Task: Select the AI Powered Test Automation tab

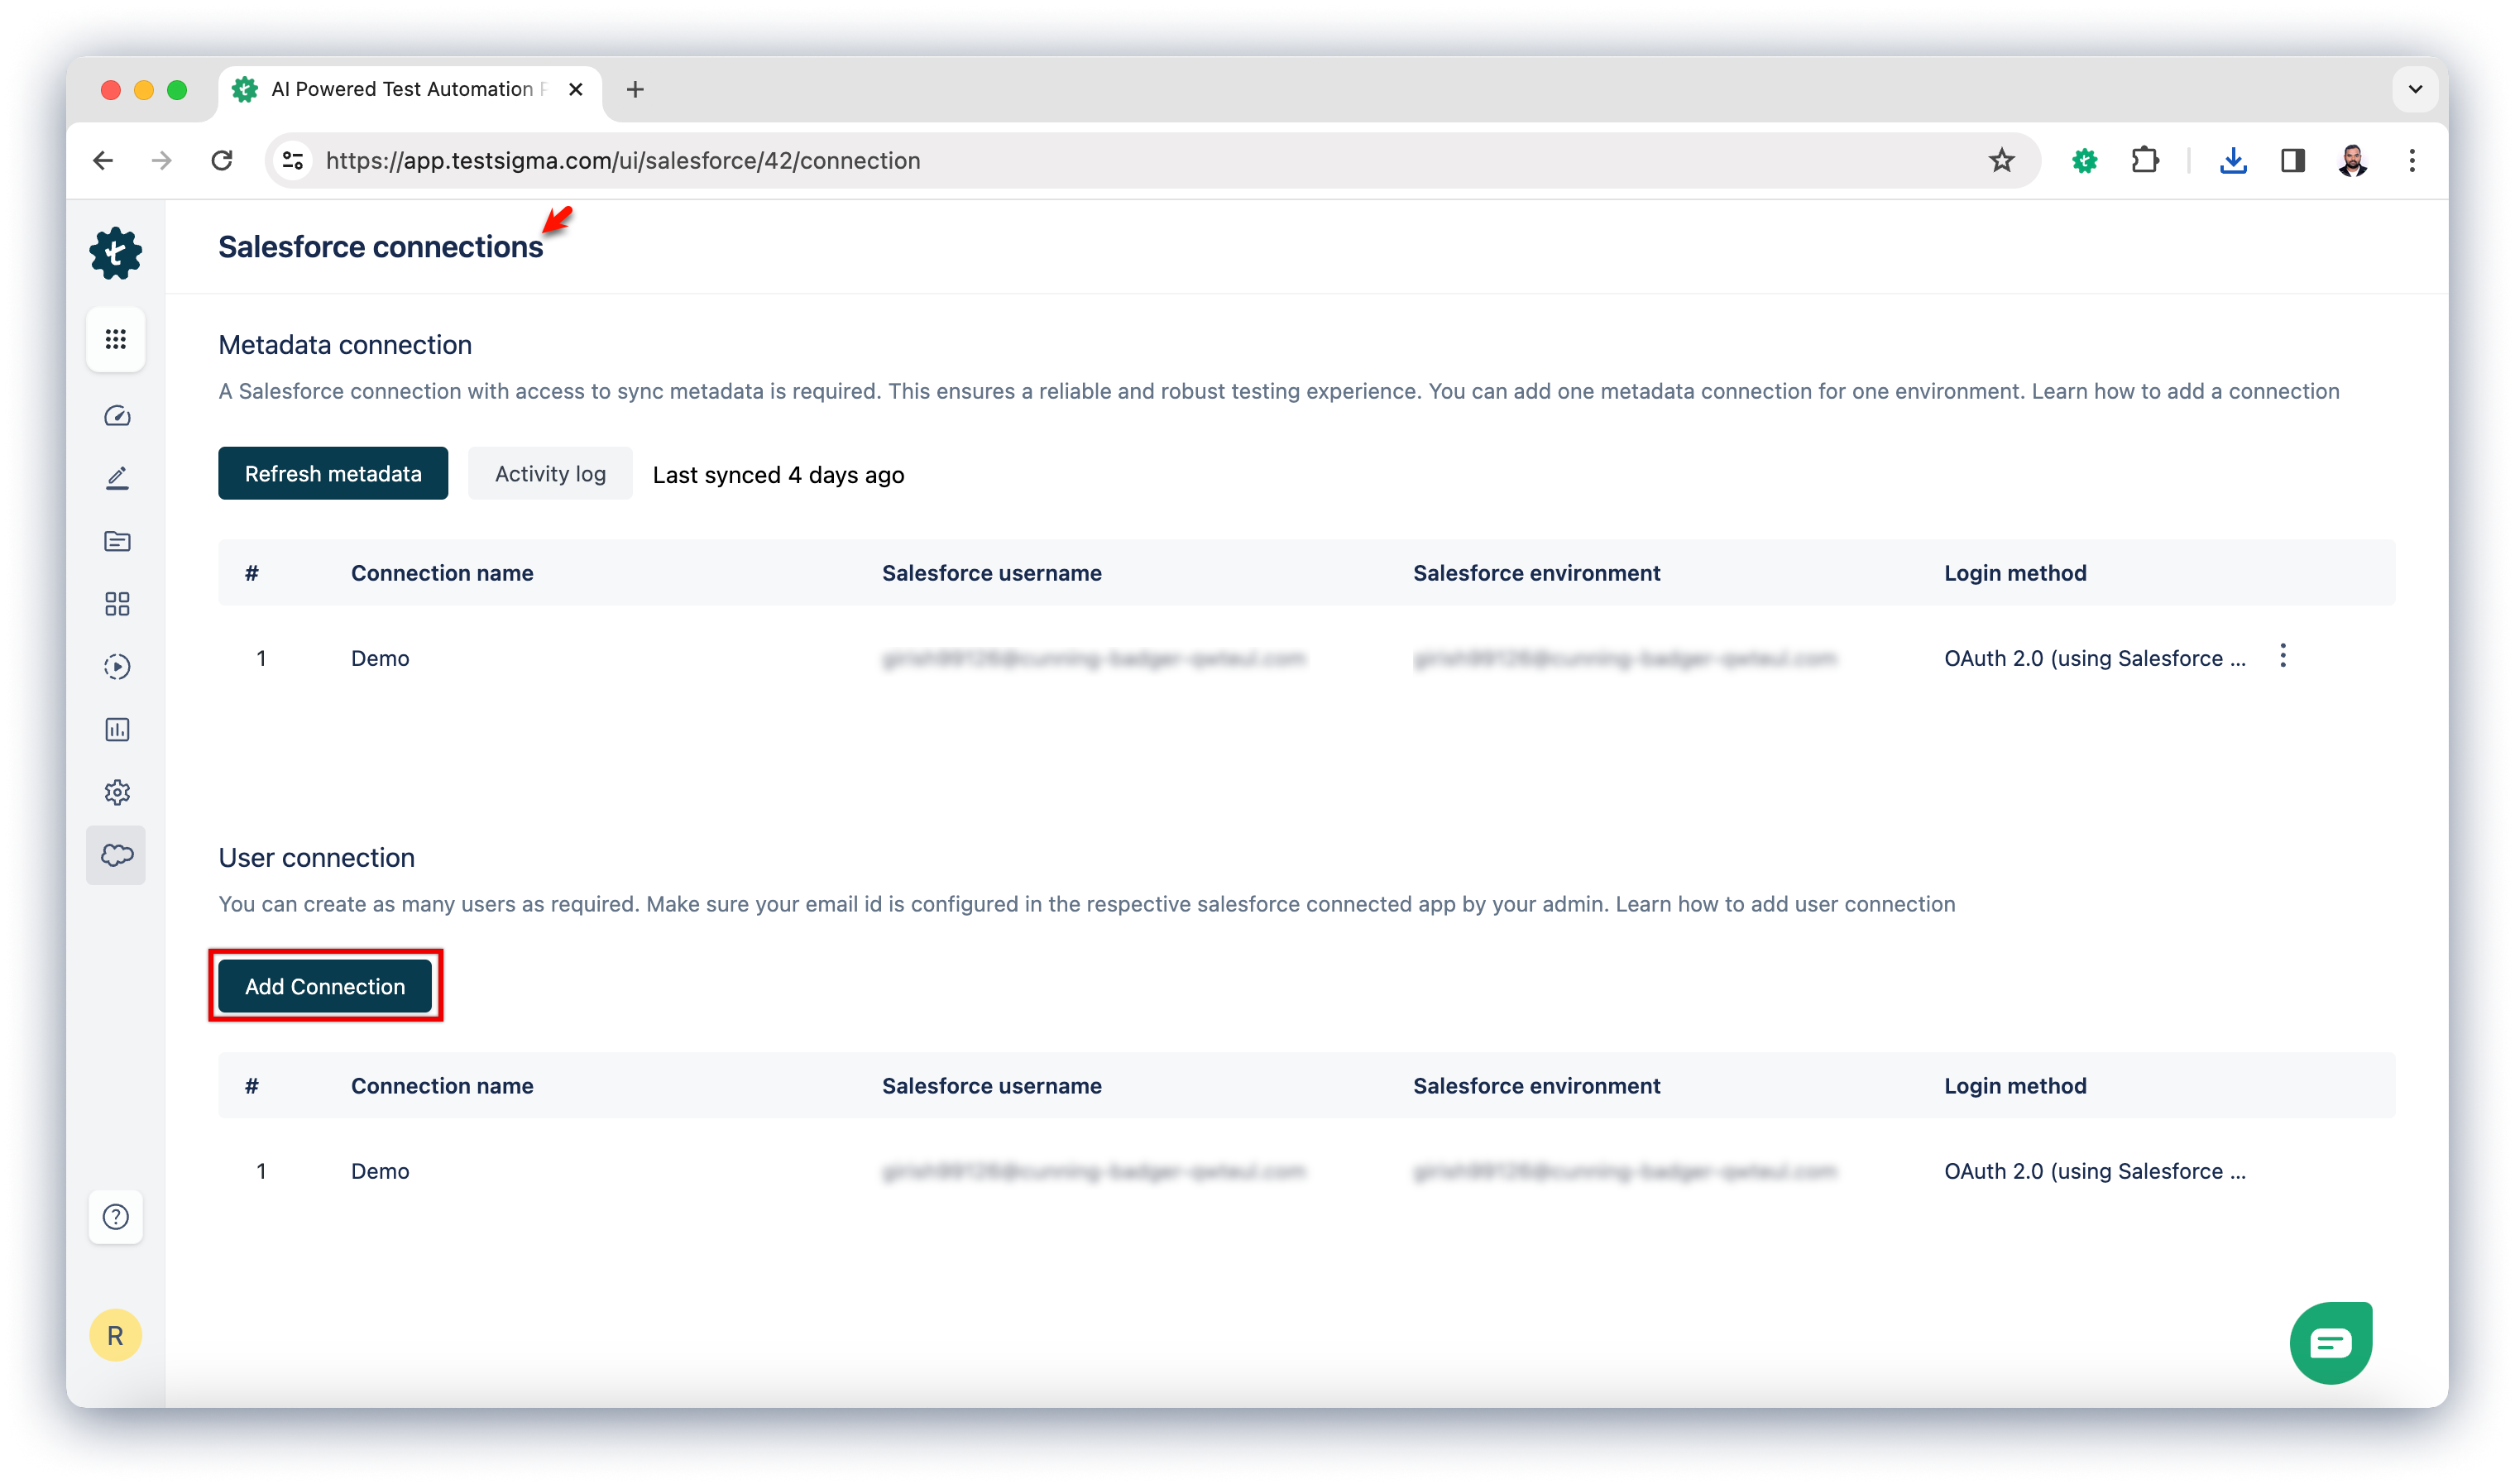Action: click(410, 90)
